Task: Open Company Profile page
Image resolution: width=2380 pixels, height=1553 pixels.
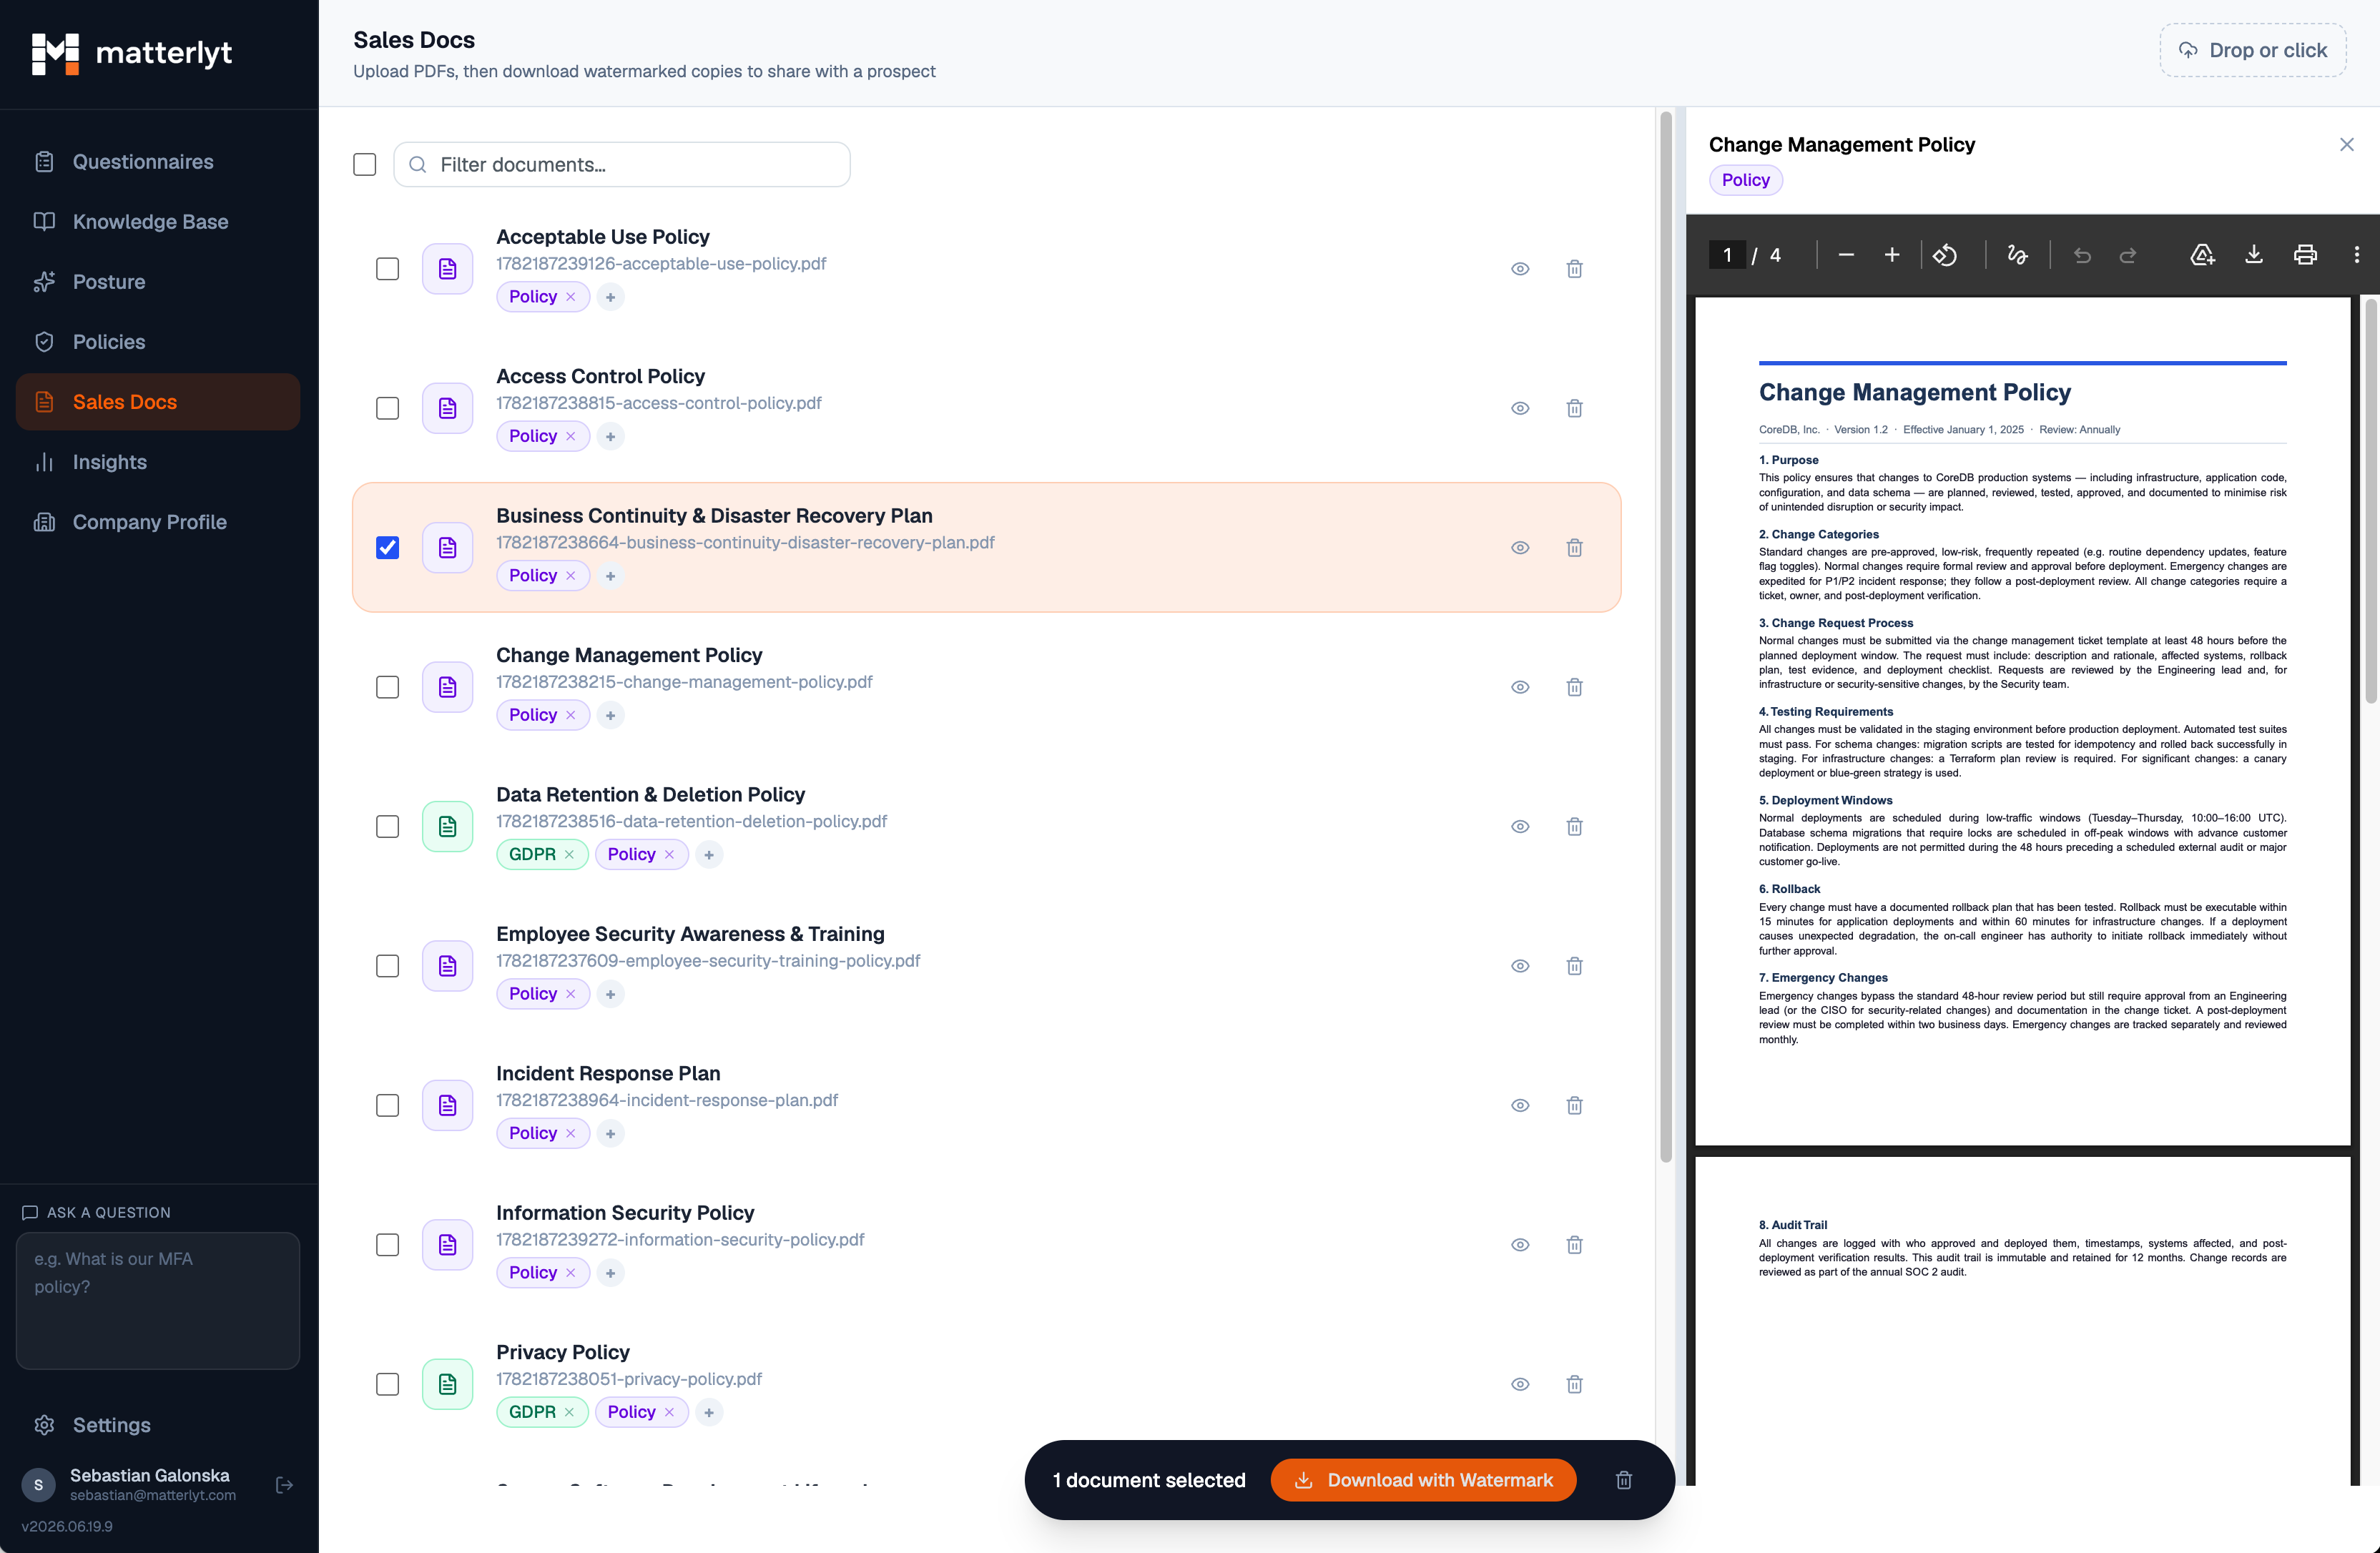Action: pos(158,522)
